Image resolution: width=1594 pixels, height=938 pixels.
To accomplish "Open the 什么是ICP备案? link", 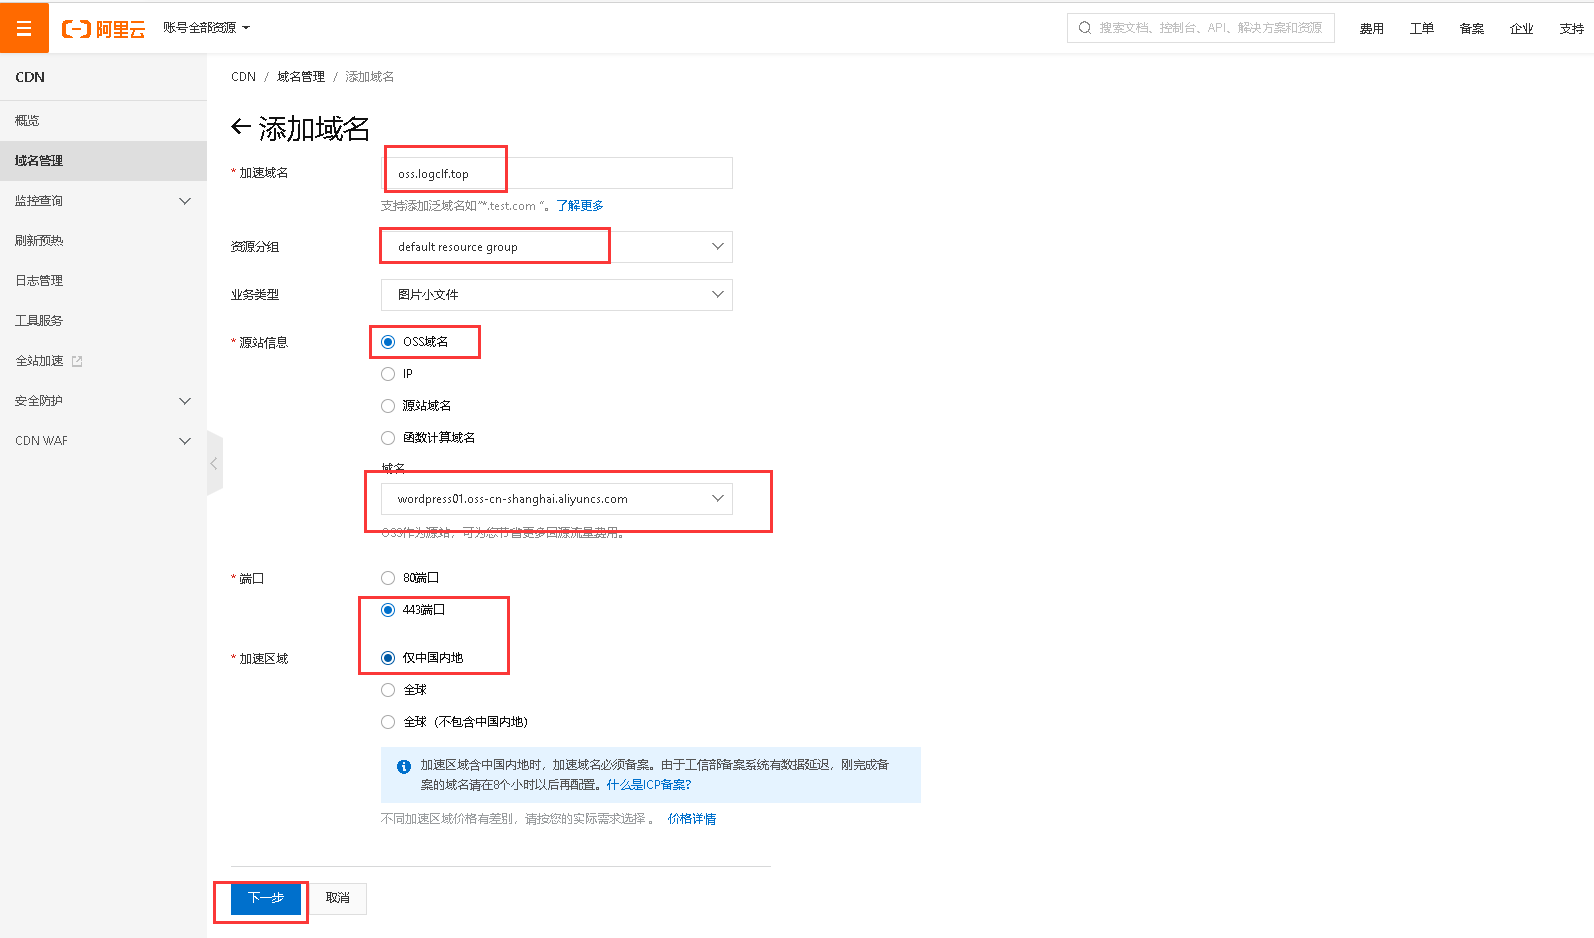I will pyautogui.click(x=649, y=785).
